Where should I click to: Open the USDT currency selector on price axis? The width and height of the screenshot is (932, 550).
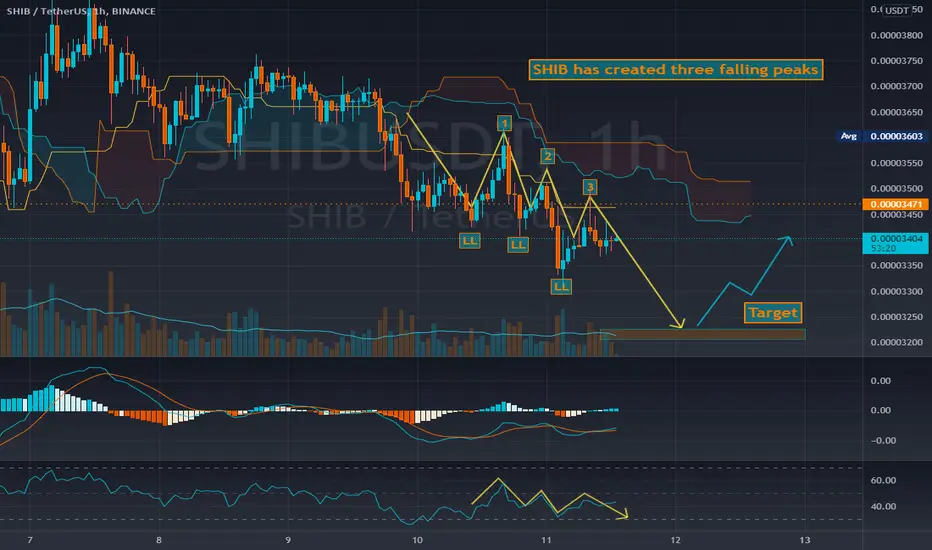[896, 10]
